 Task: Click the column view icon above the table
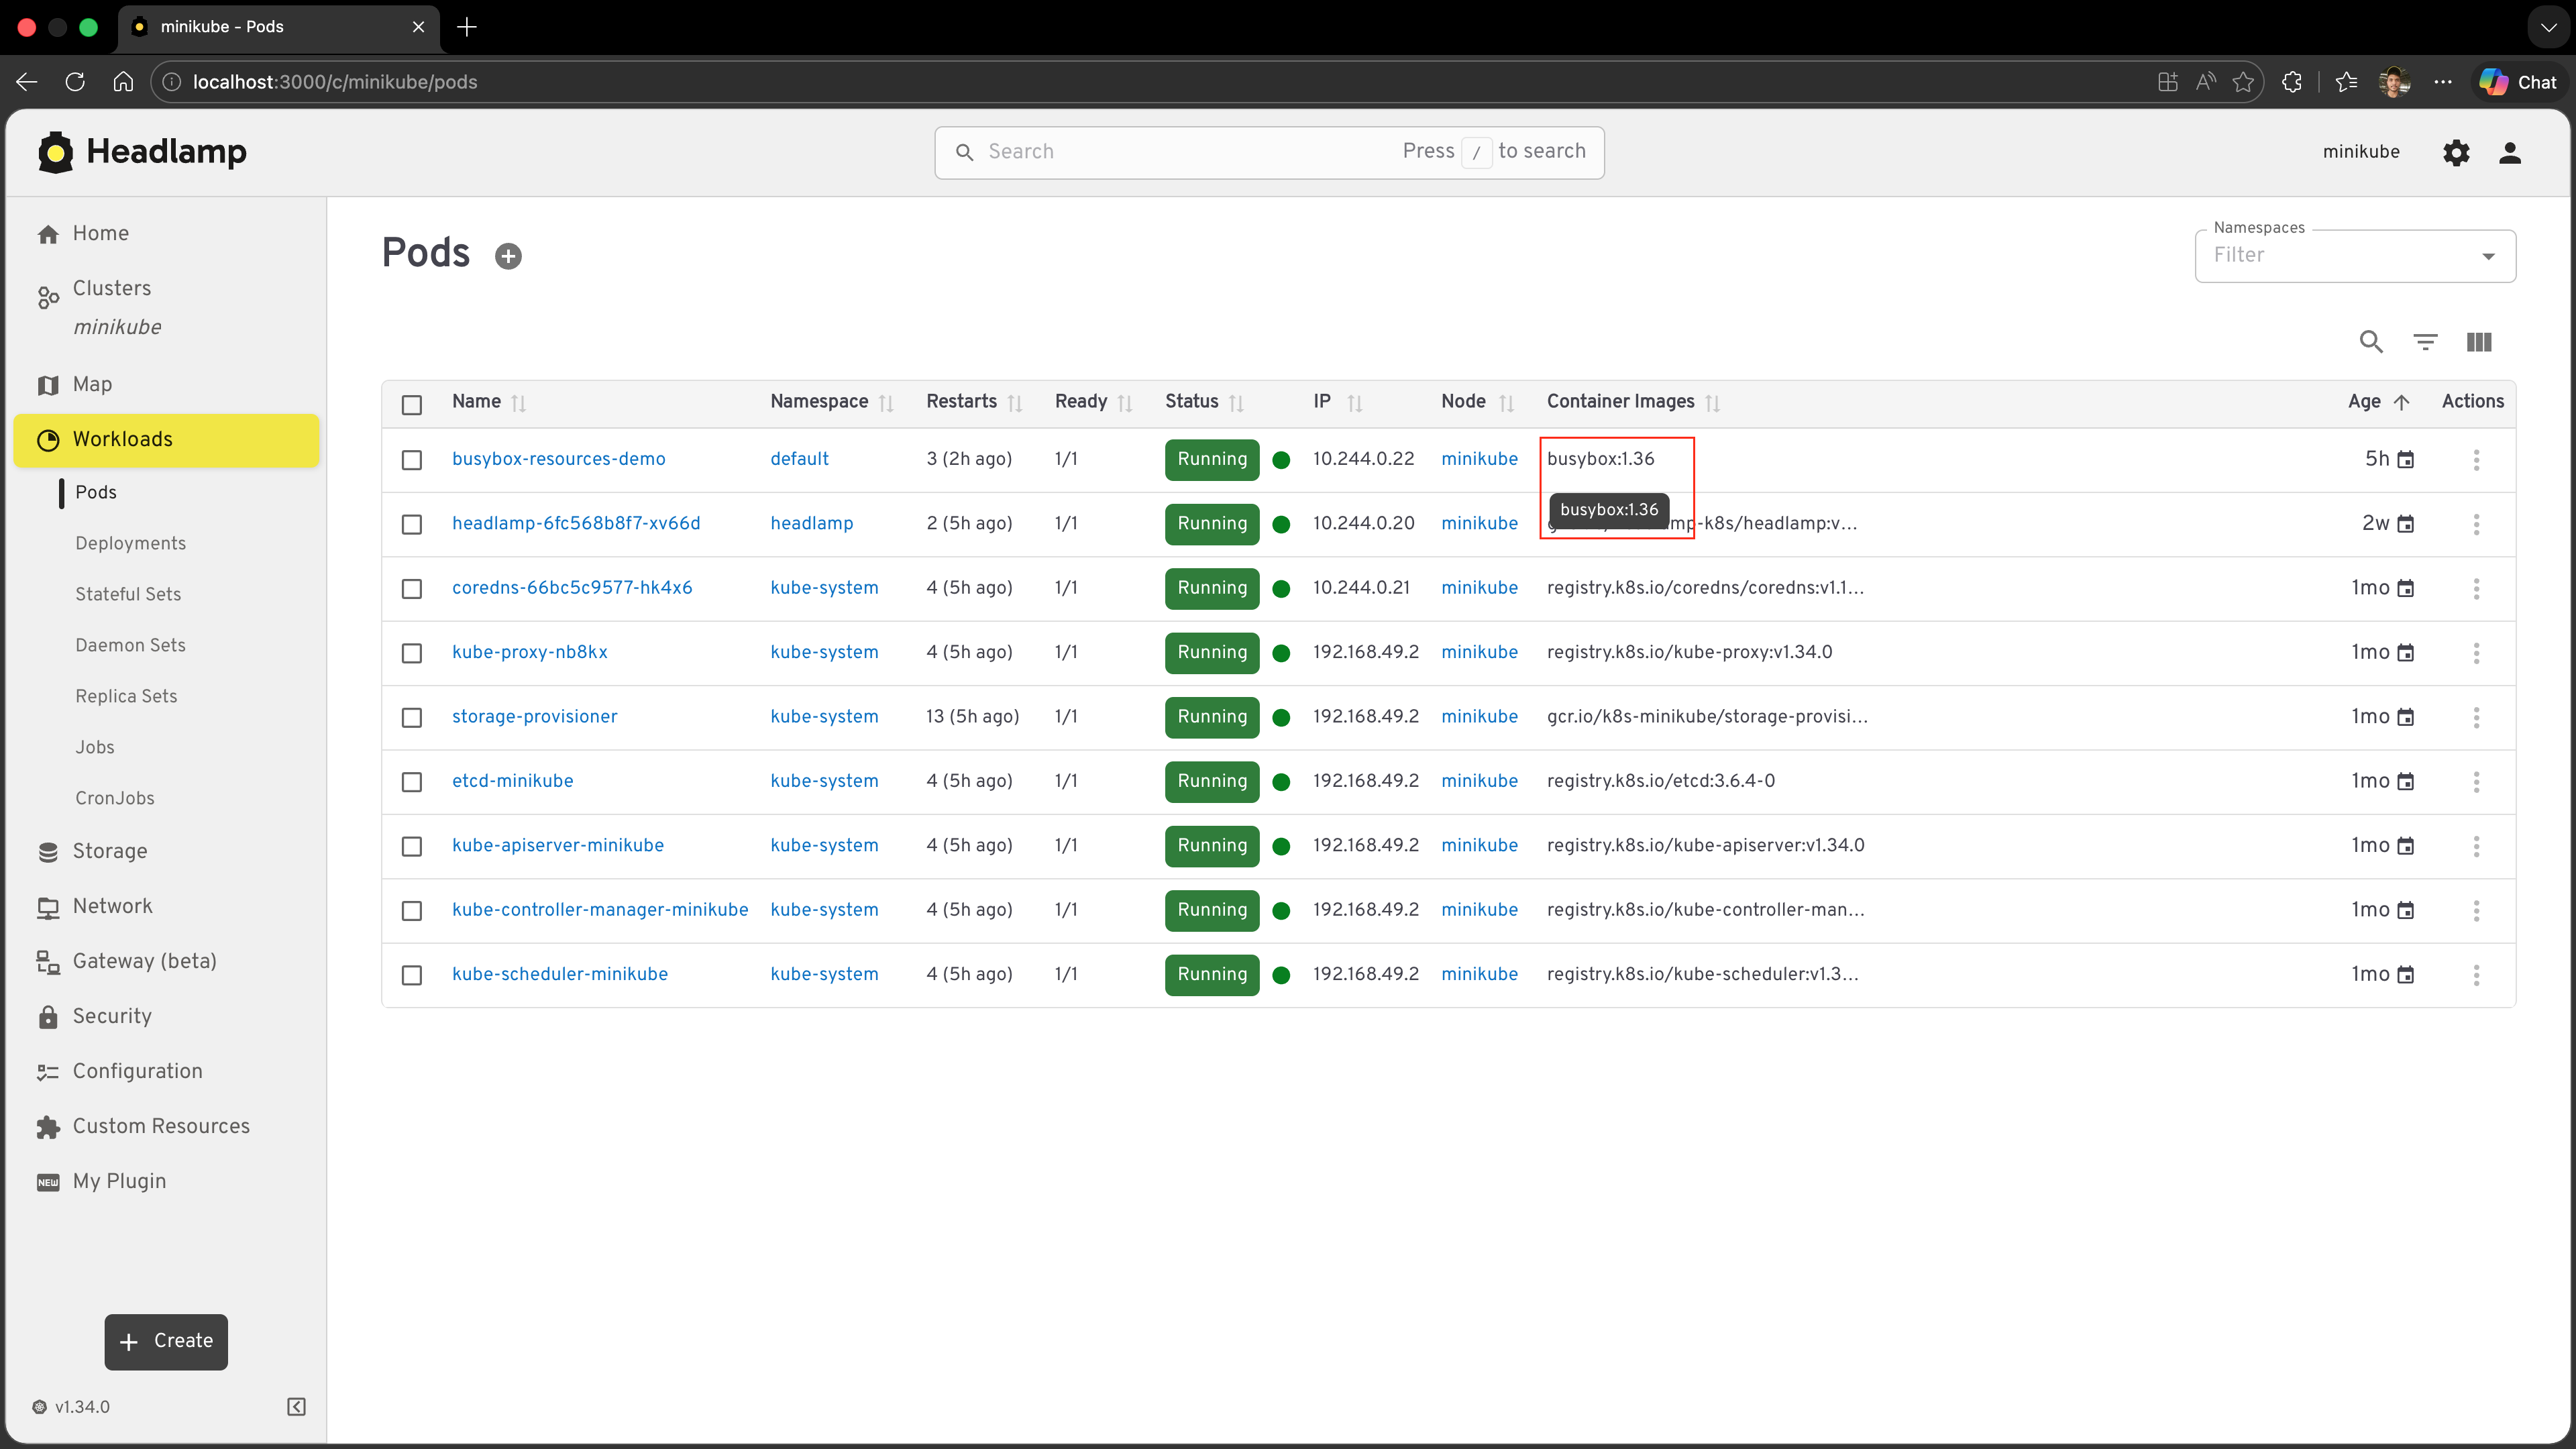(x=2478, y=341)
